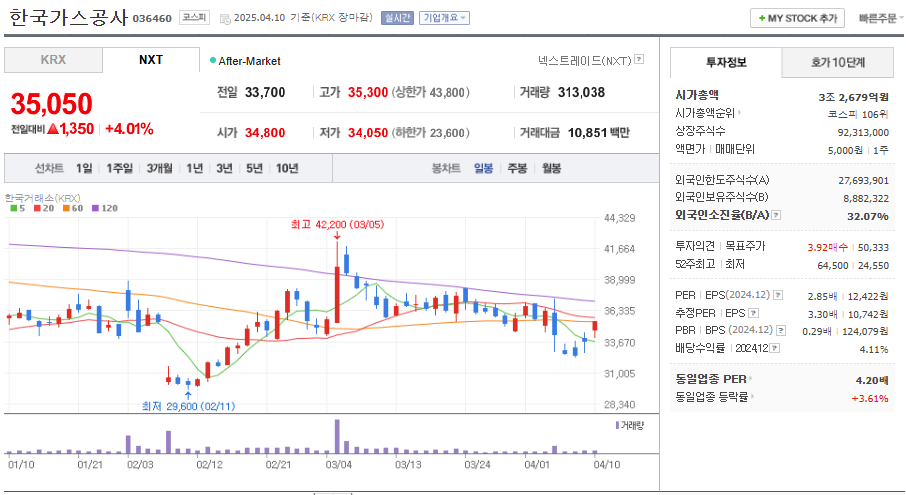906x495 pixels.
Task: Open the 투자정보 tab
Action: click(x=726, y=62)
